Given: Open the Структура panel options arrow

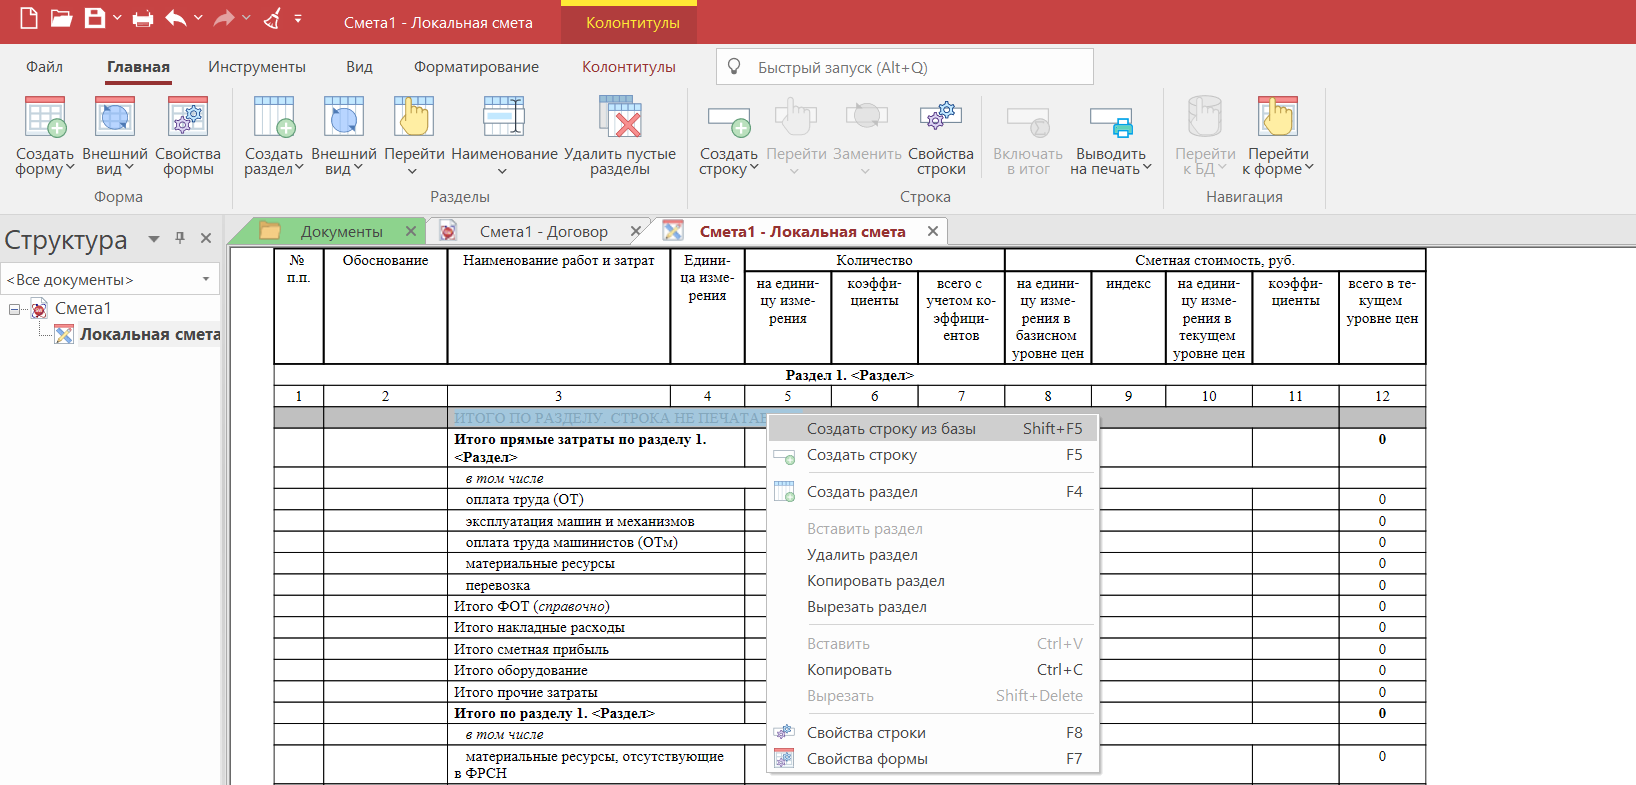Looking at the screenshot, I should [x=154, y=239].
